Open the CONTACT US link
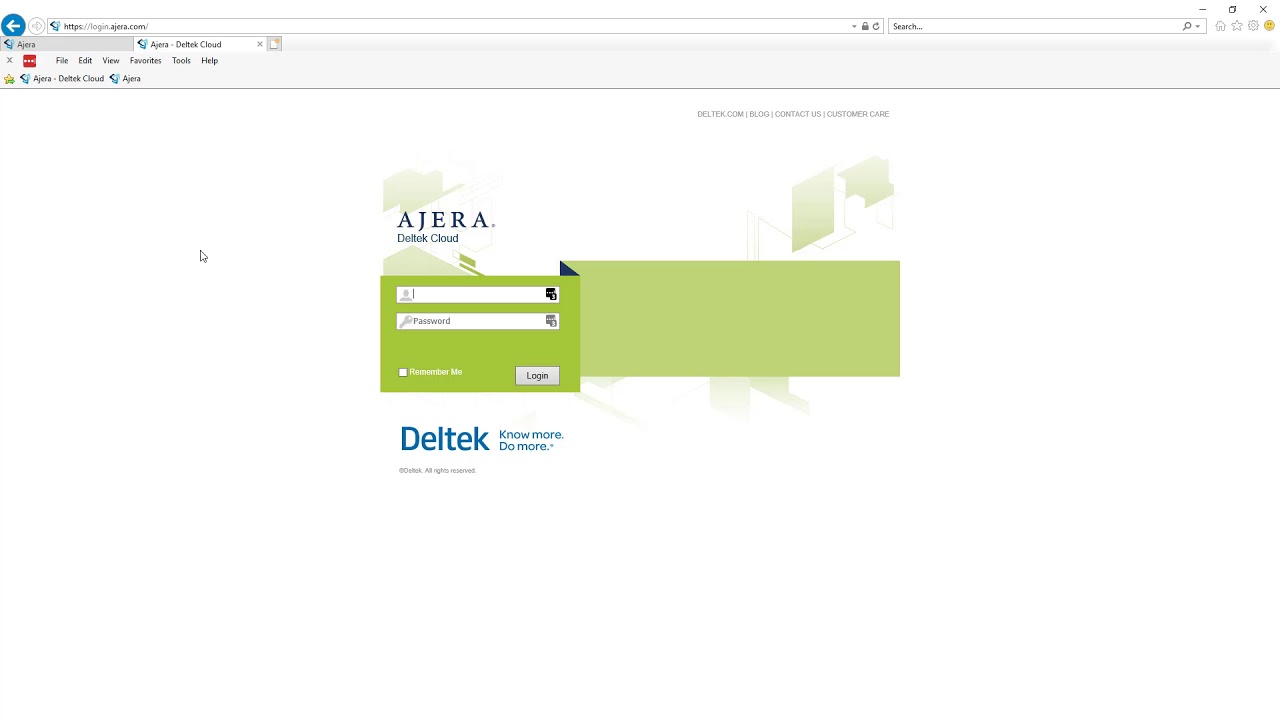This screenshot has height=720, width=1280. click(x=798, y=114)
